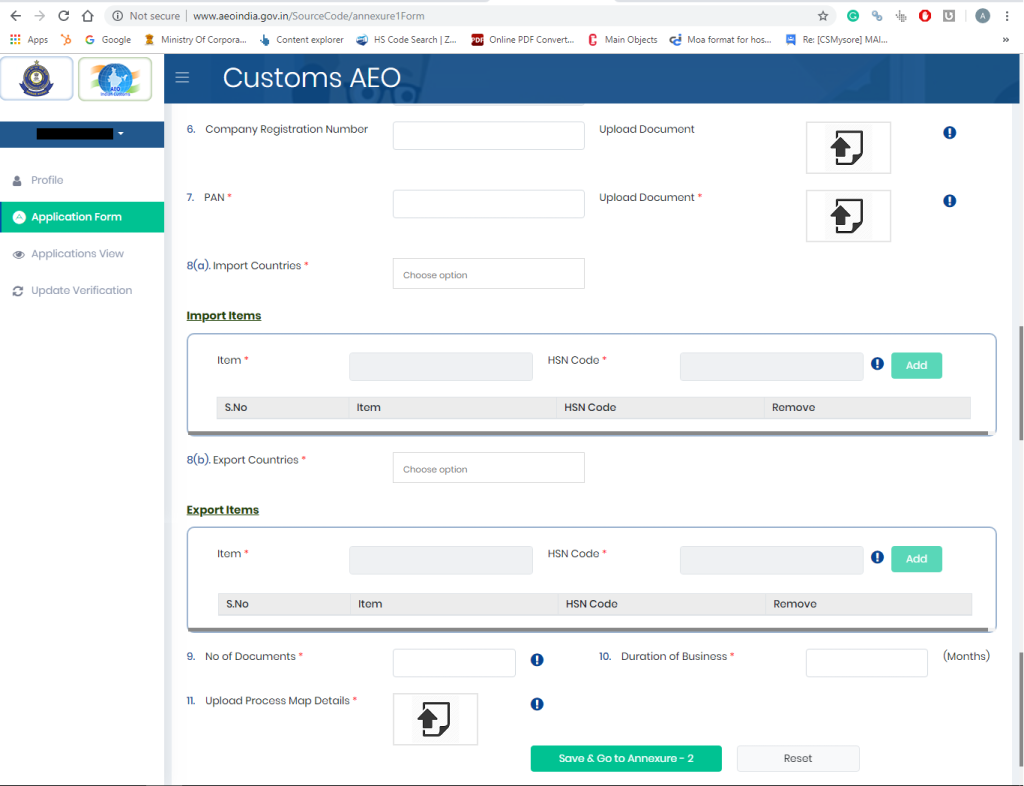The height and width of the screenshot is (786, 1024).
Task: Click the Not secure site info indicator
Action: click(146, 16)
